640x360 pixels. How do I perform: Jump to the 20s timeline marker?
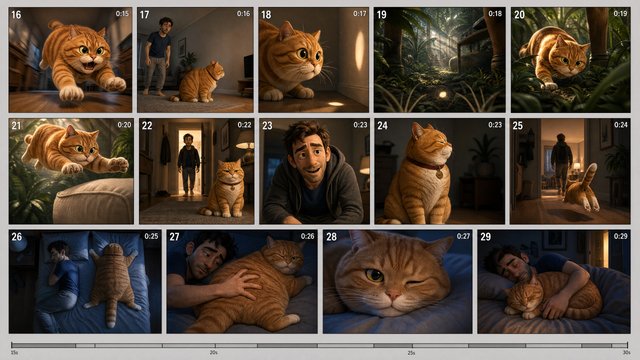(213, 352)
